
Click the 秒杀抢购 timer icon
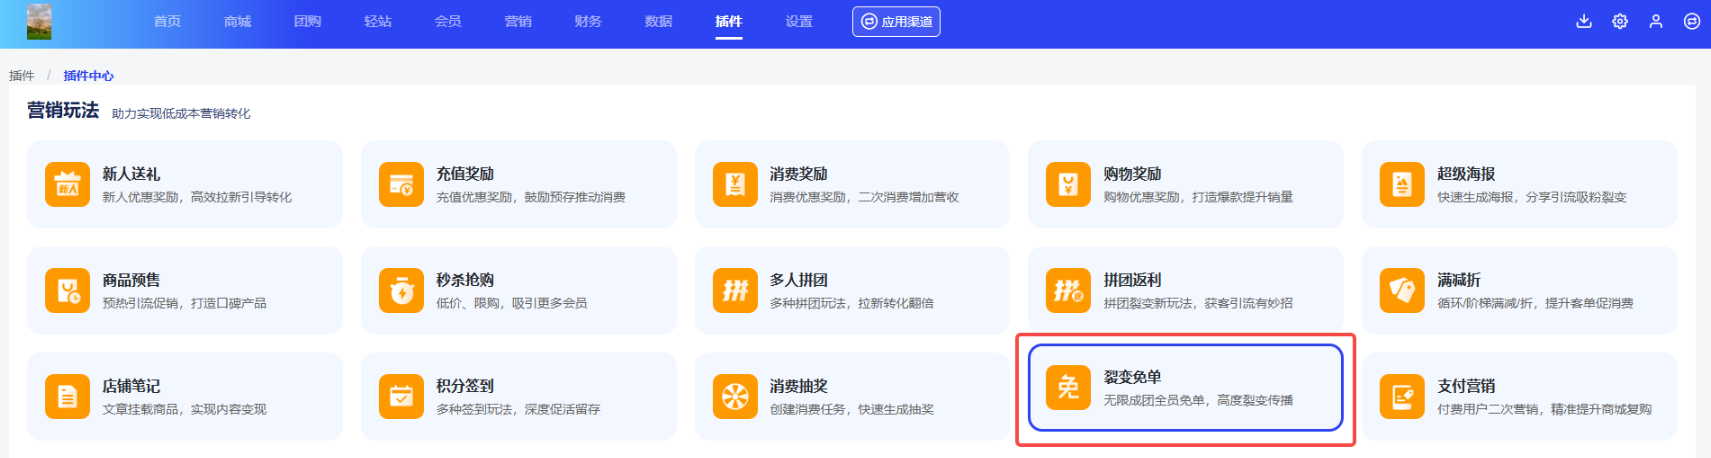coord(401,291)
